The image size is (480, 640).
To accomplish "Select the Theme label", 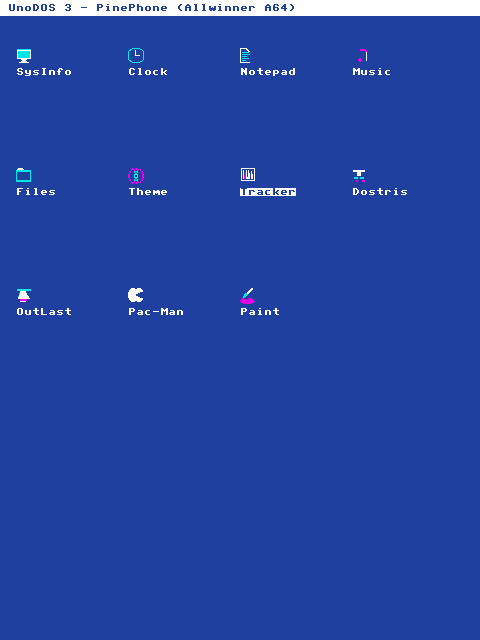I will pyautogui.click(x=148, y=192).
